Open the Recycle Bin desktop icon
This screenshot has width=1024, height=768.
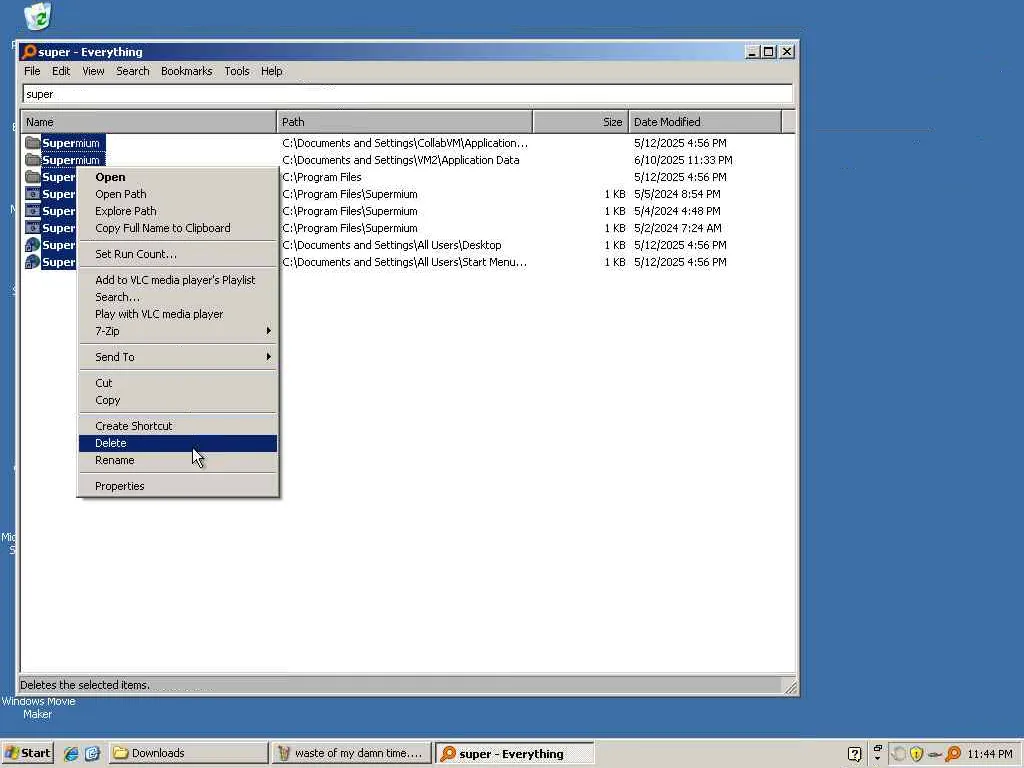pos(38,16)
